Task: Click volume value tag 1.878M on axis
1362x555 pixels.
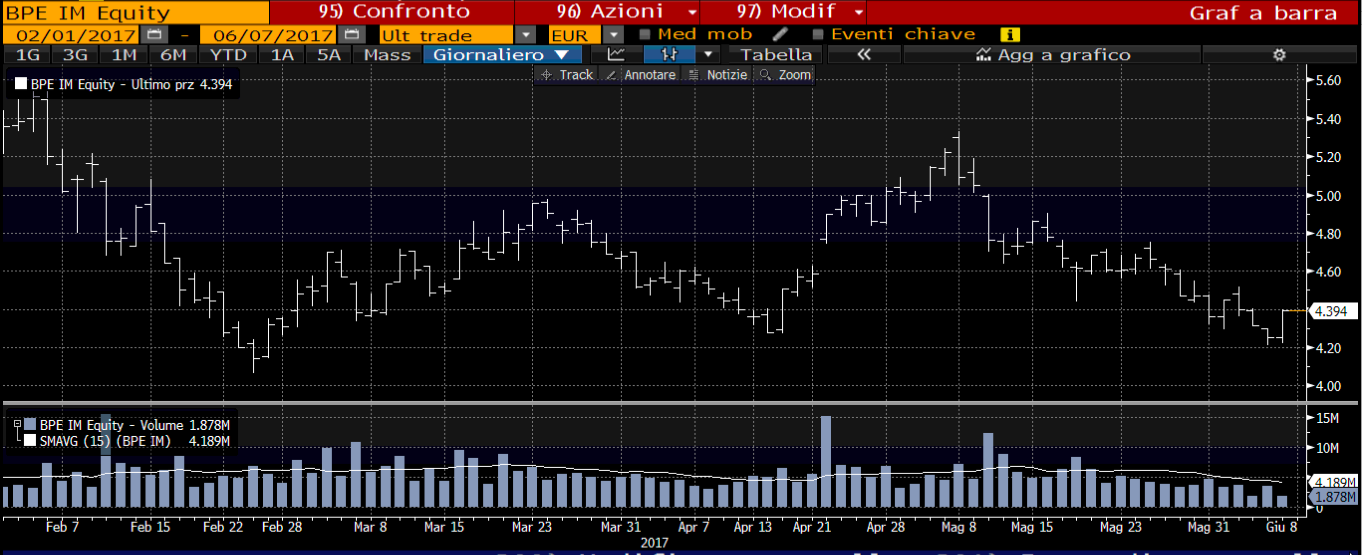Action: pyautogui.click(x=1335, y=497)
